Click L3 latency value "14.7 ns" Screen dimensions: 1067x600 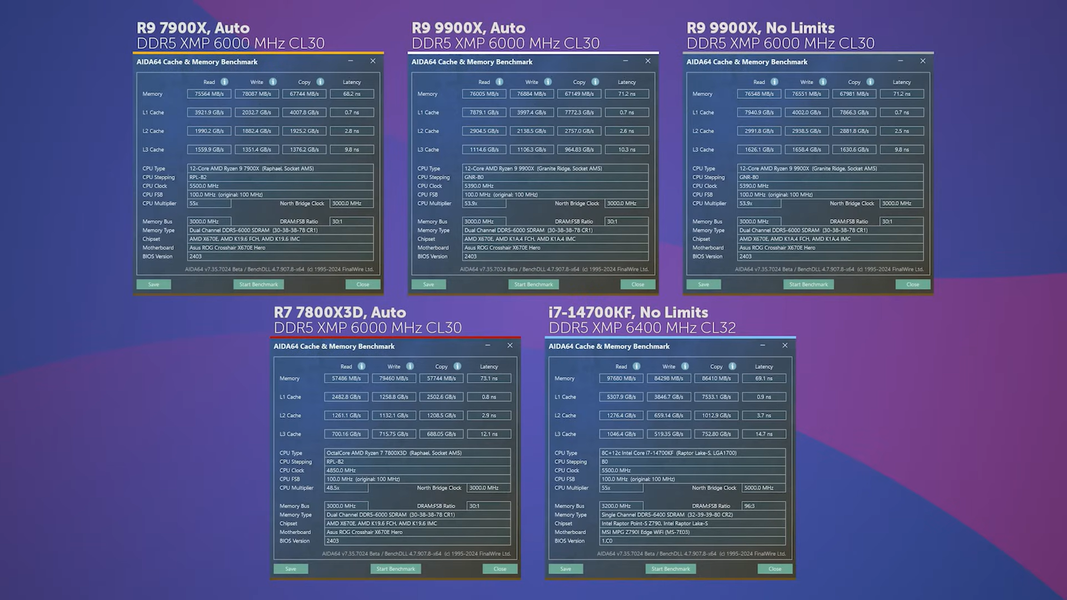point(764,434)
